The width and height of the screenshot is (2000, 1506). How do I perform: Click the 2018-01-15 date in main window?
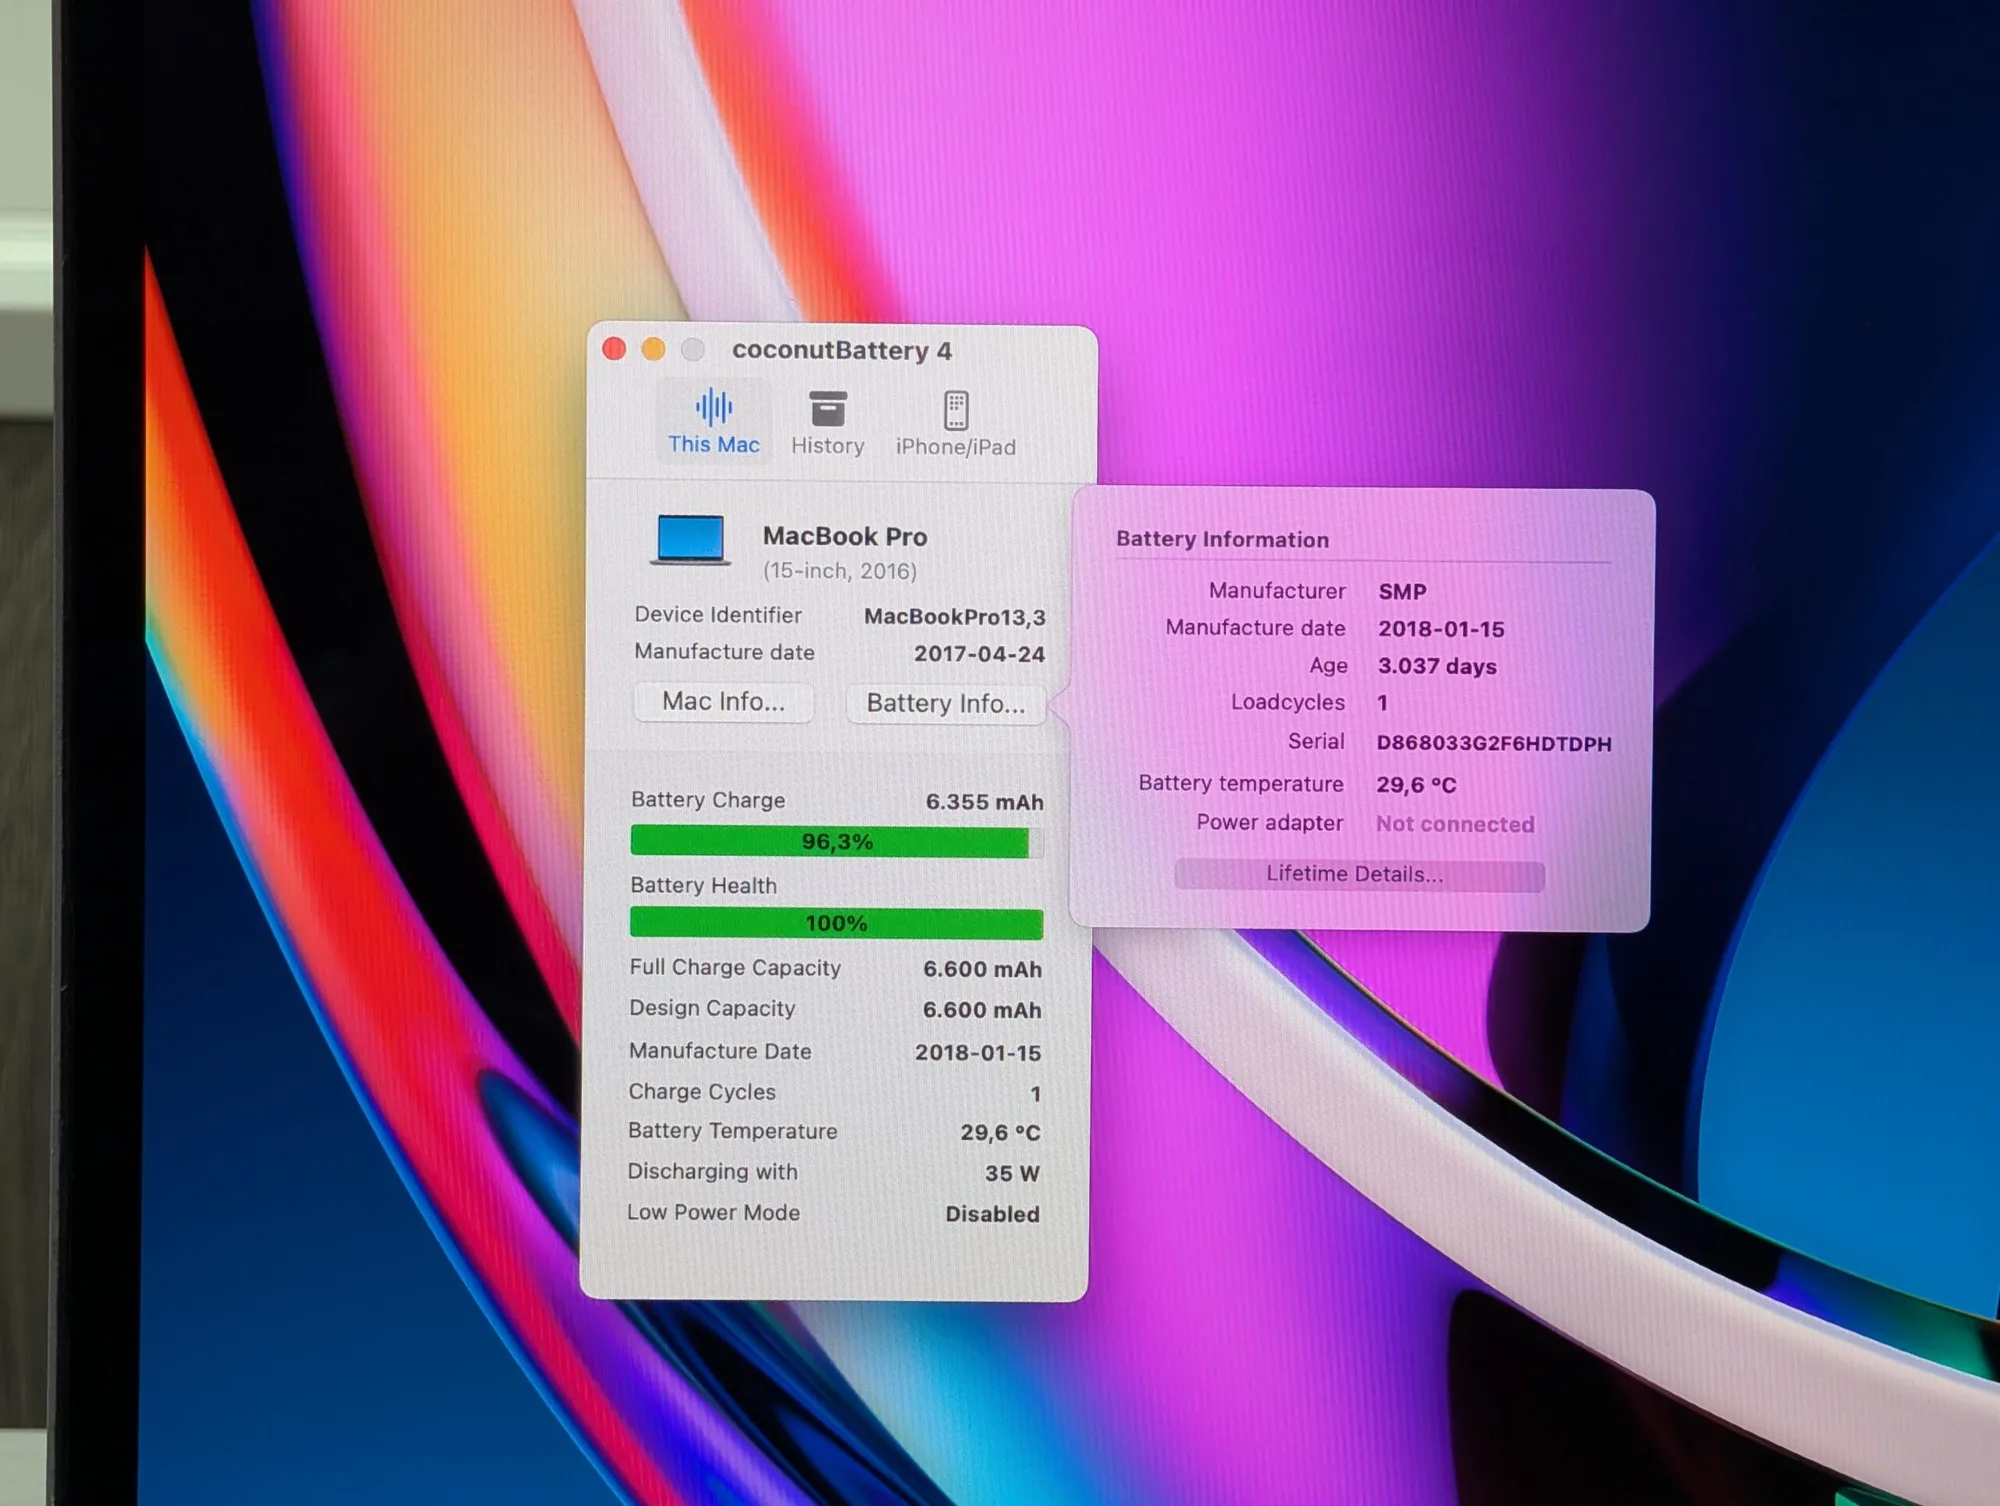tap(978, 1053)
